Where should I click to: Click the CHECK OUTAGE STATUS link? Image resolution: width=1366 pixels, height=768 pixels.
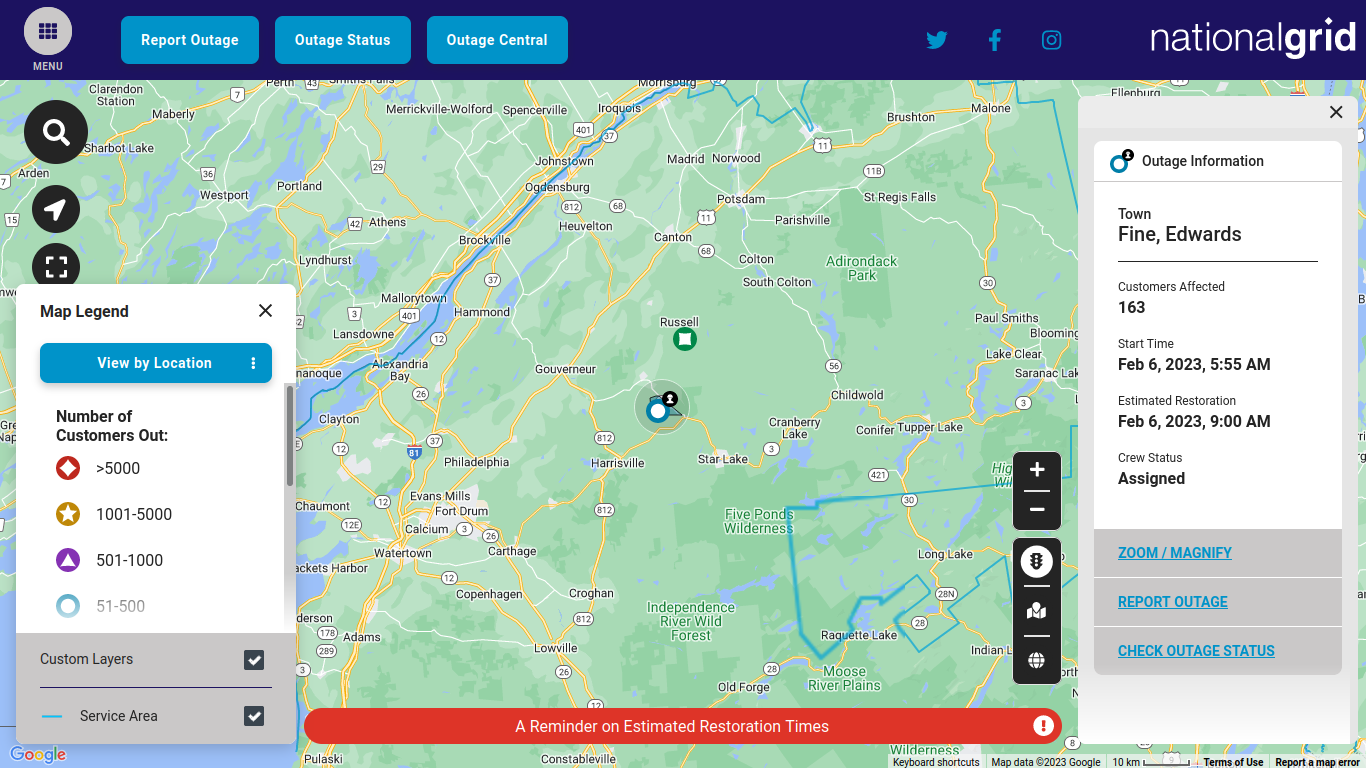click(1196, 651)
